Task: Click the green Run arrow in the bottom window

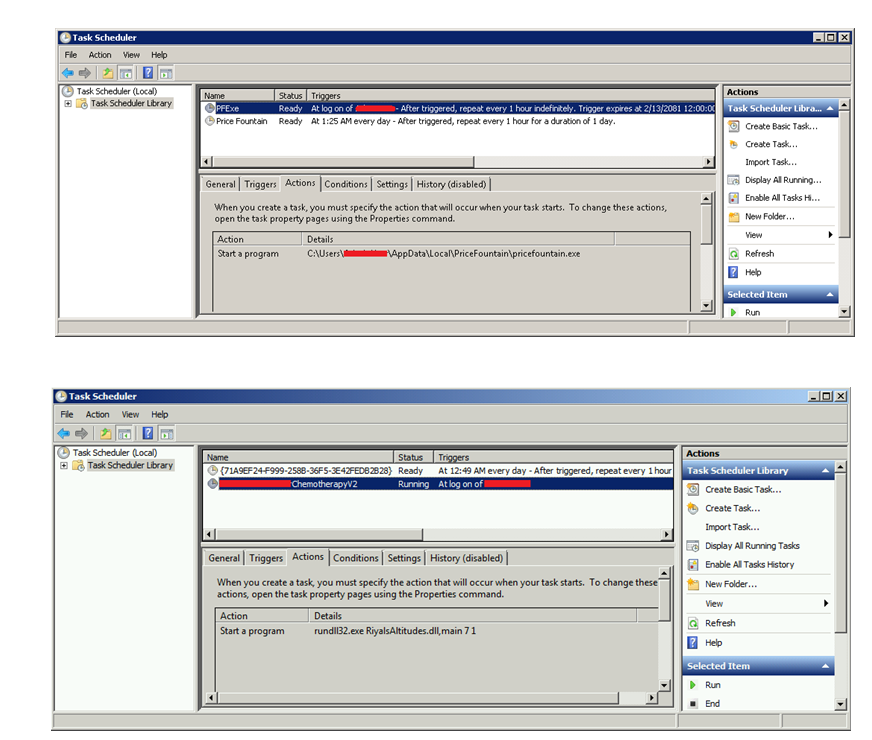Action: (x=693, y=685)
